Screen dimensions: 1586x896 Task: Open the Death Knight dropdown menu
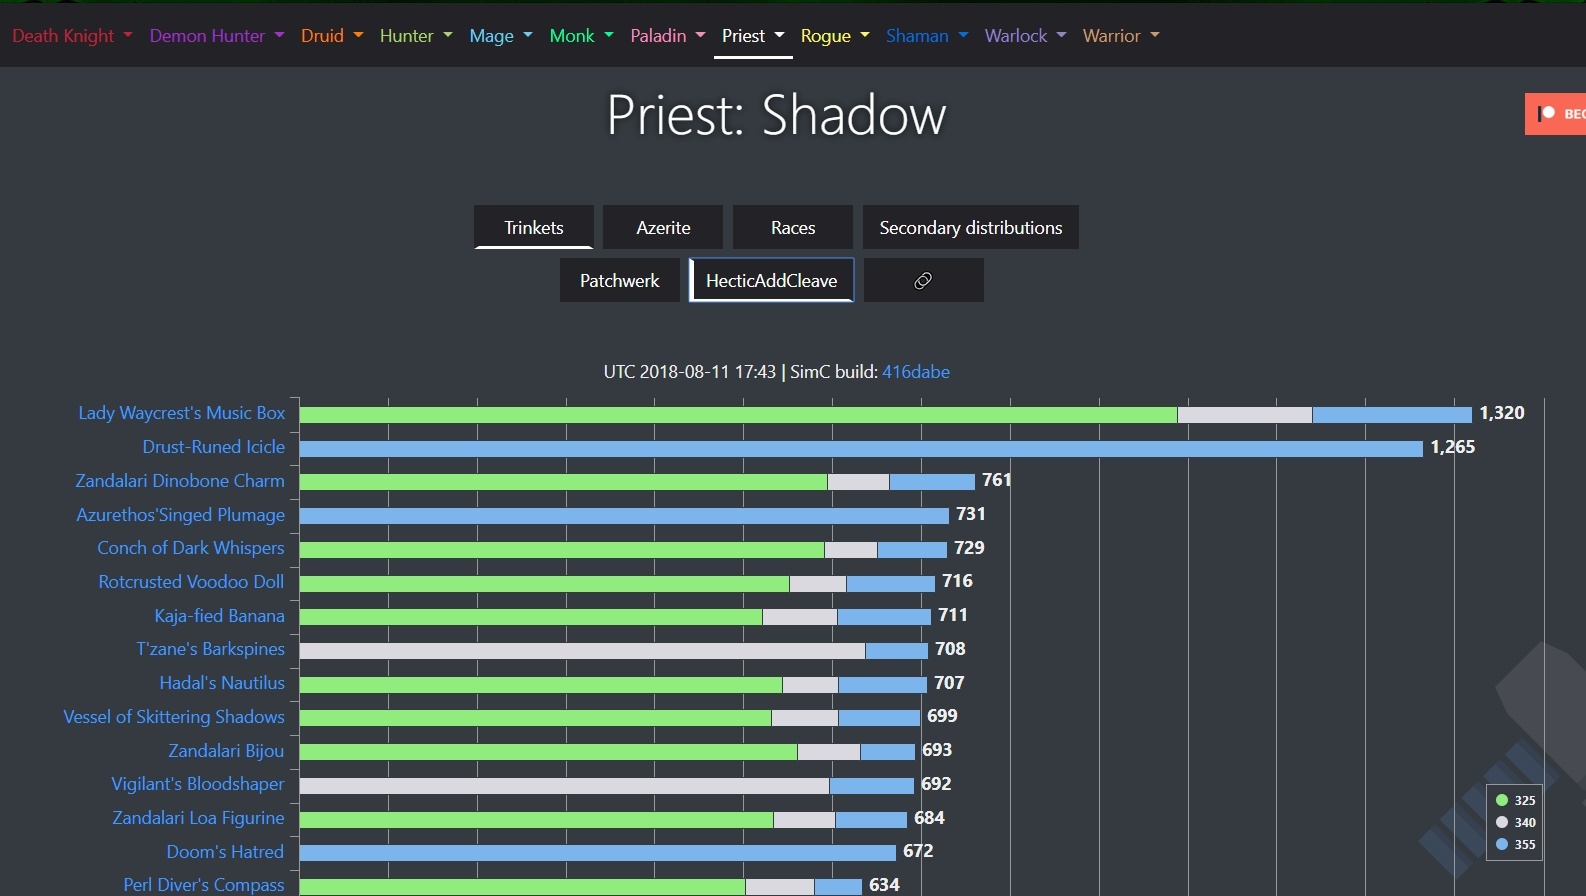(x=72, y=36)
